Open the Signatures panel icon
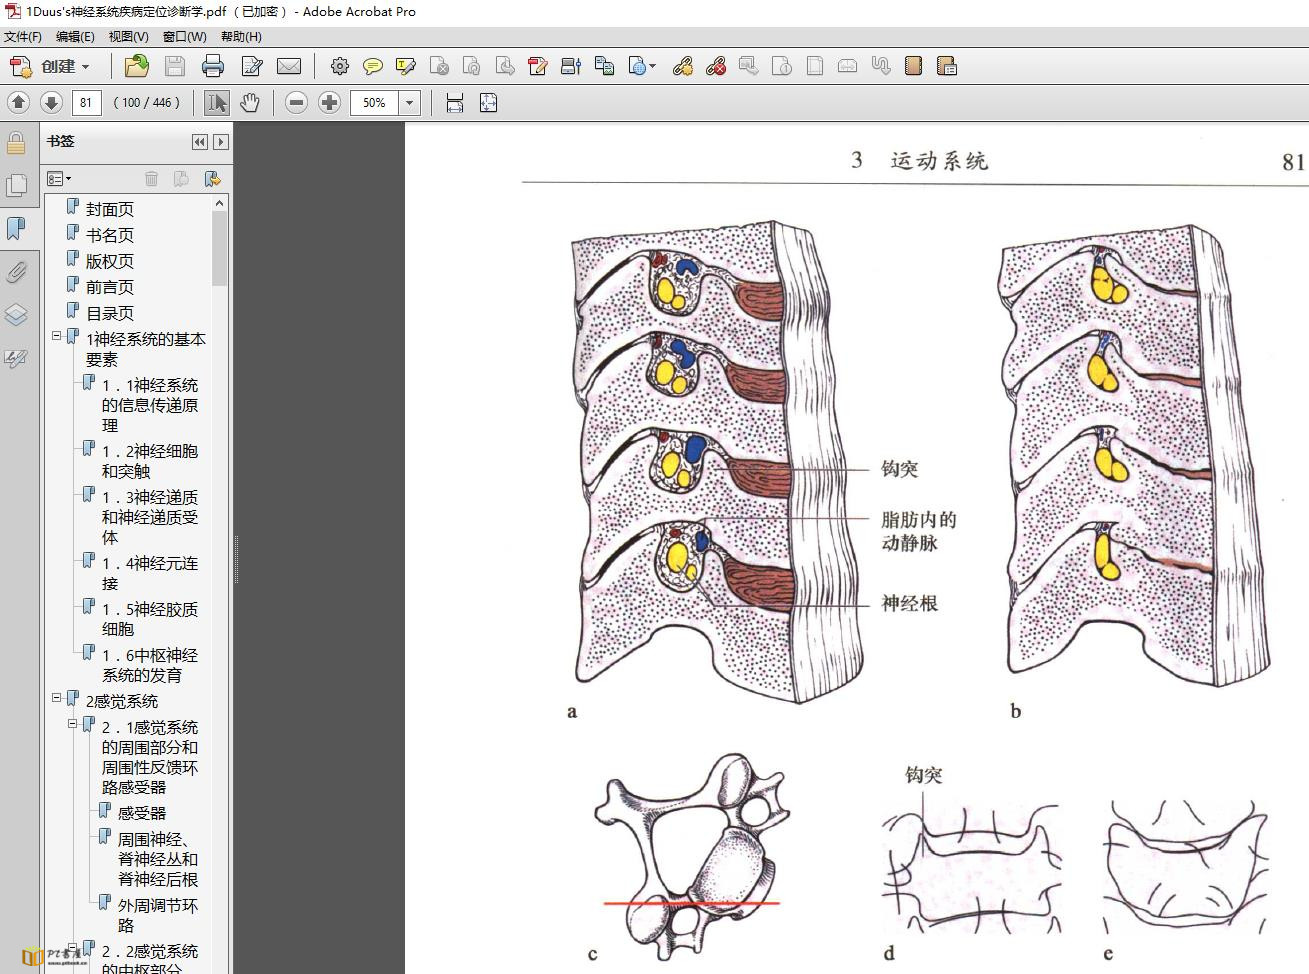The image size is (1309, 974). pos(16,358)
